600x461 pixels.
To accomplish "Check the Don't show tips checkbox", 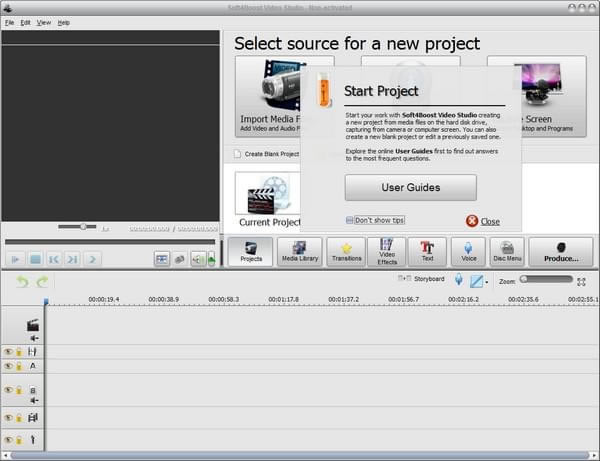I will click(x=350, y=220).
